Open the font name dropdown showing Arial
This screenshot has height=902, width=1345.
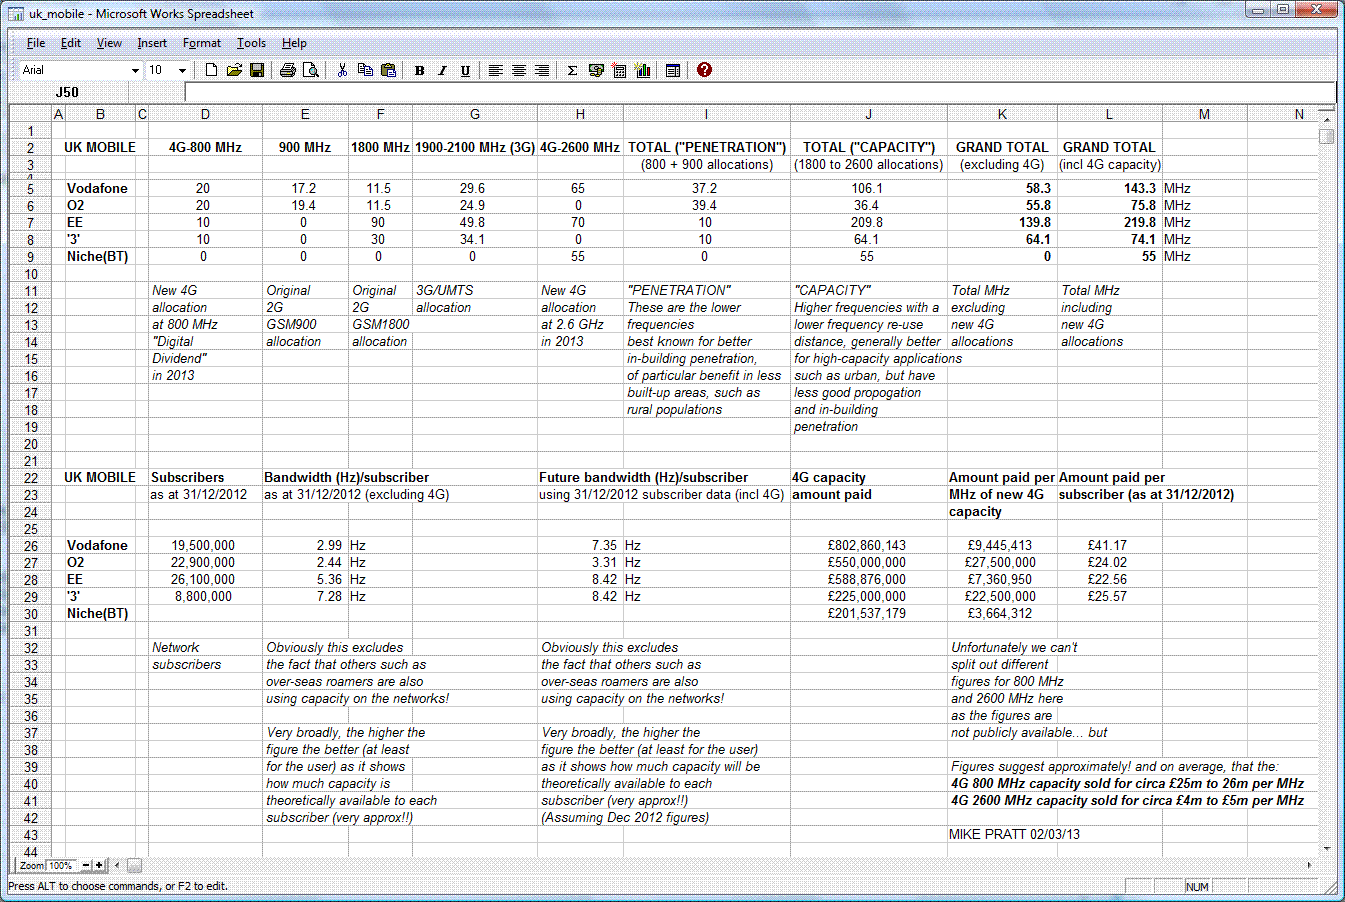coord(135,70)
